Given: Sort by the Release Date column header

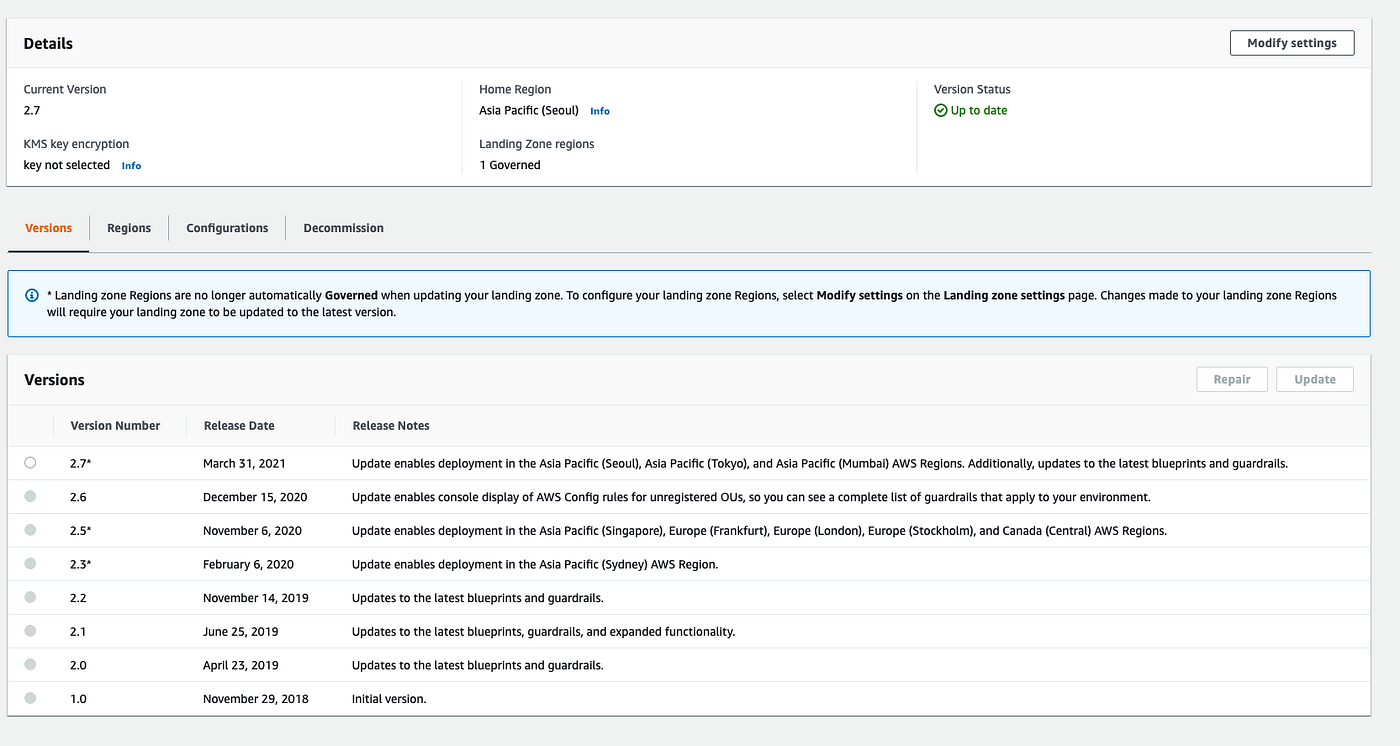Looking at the screenshot, I should pos(238,425).
